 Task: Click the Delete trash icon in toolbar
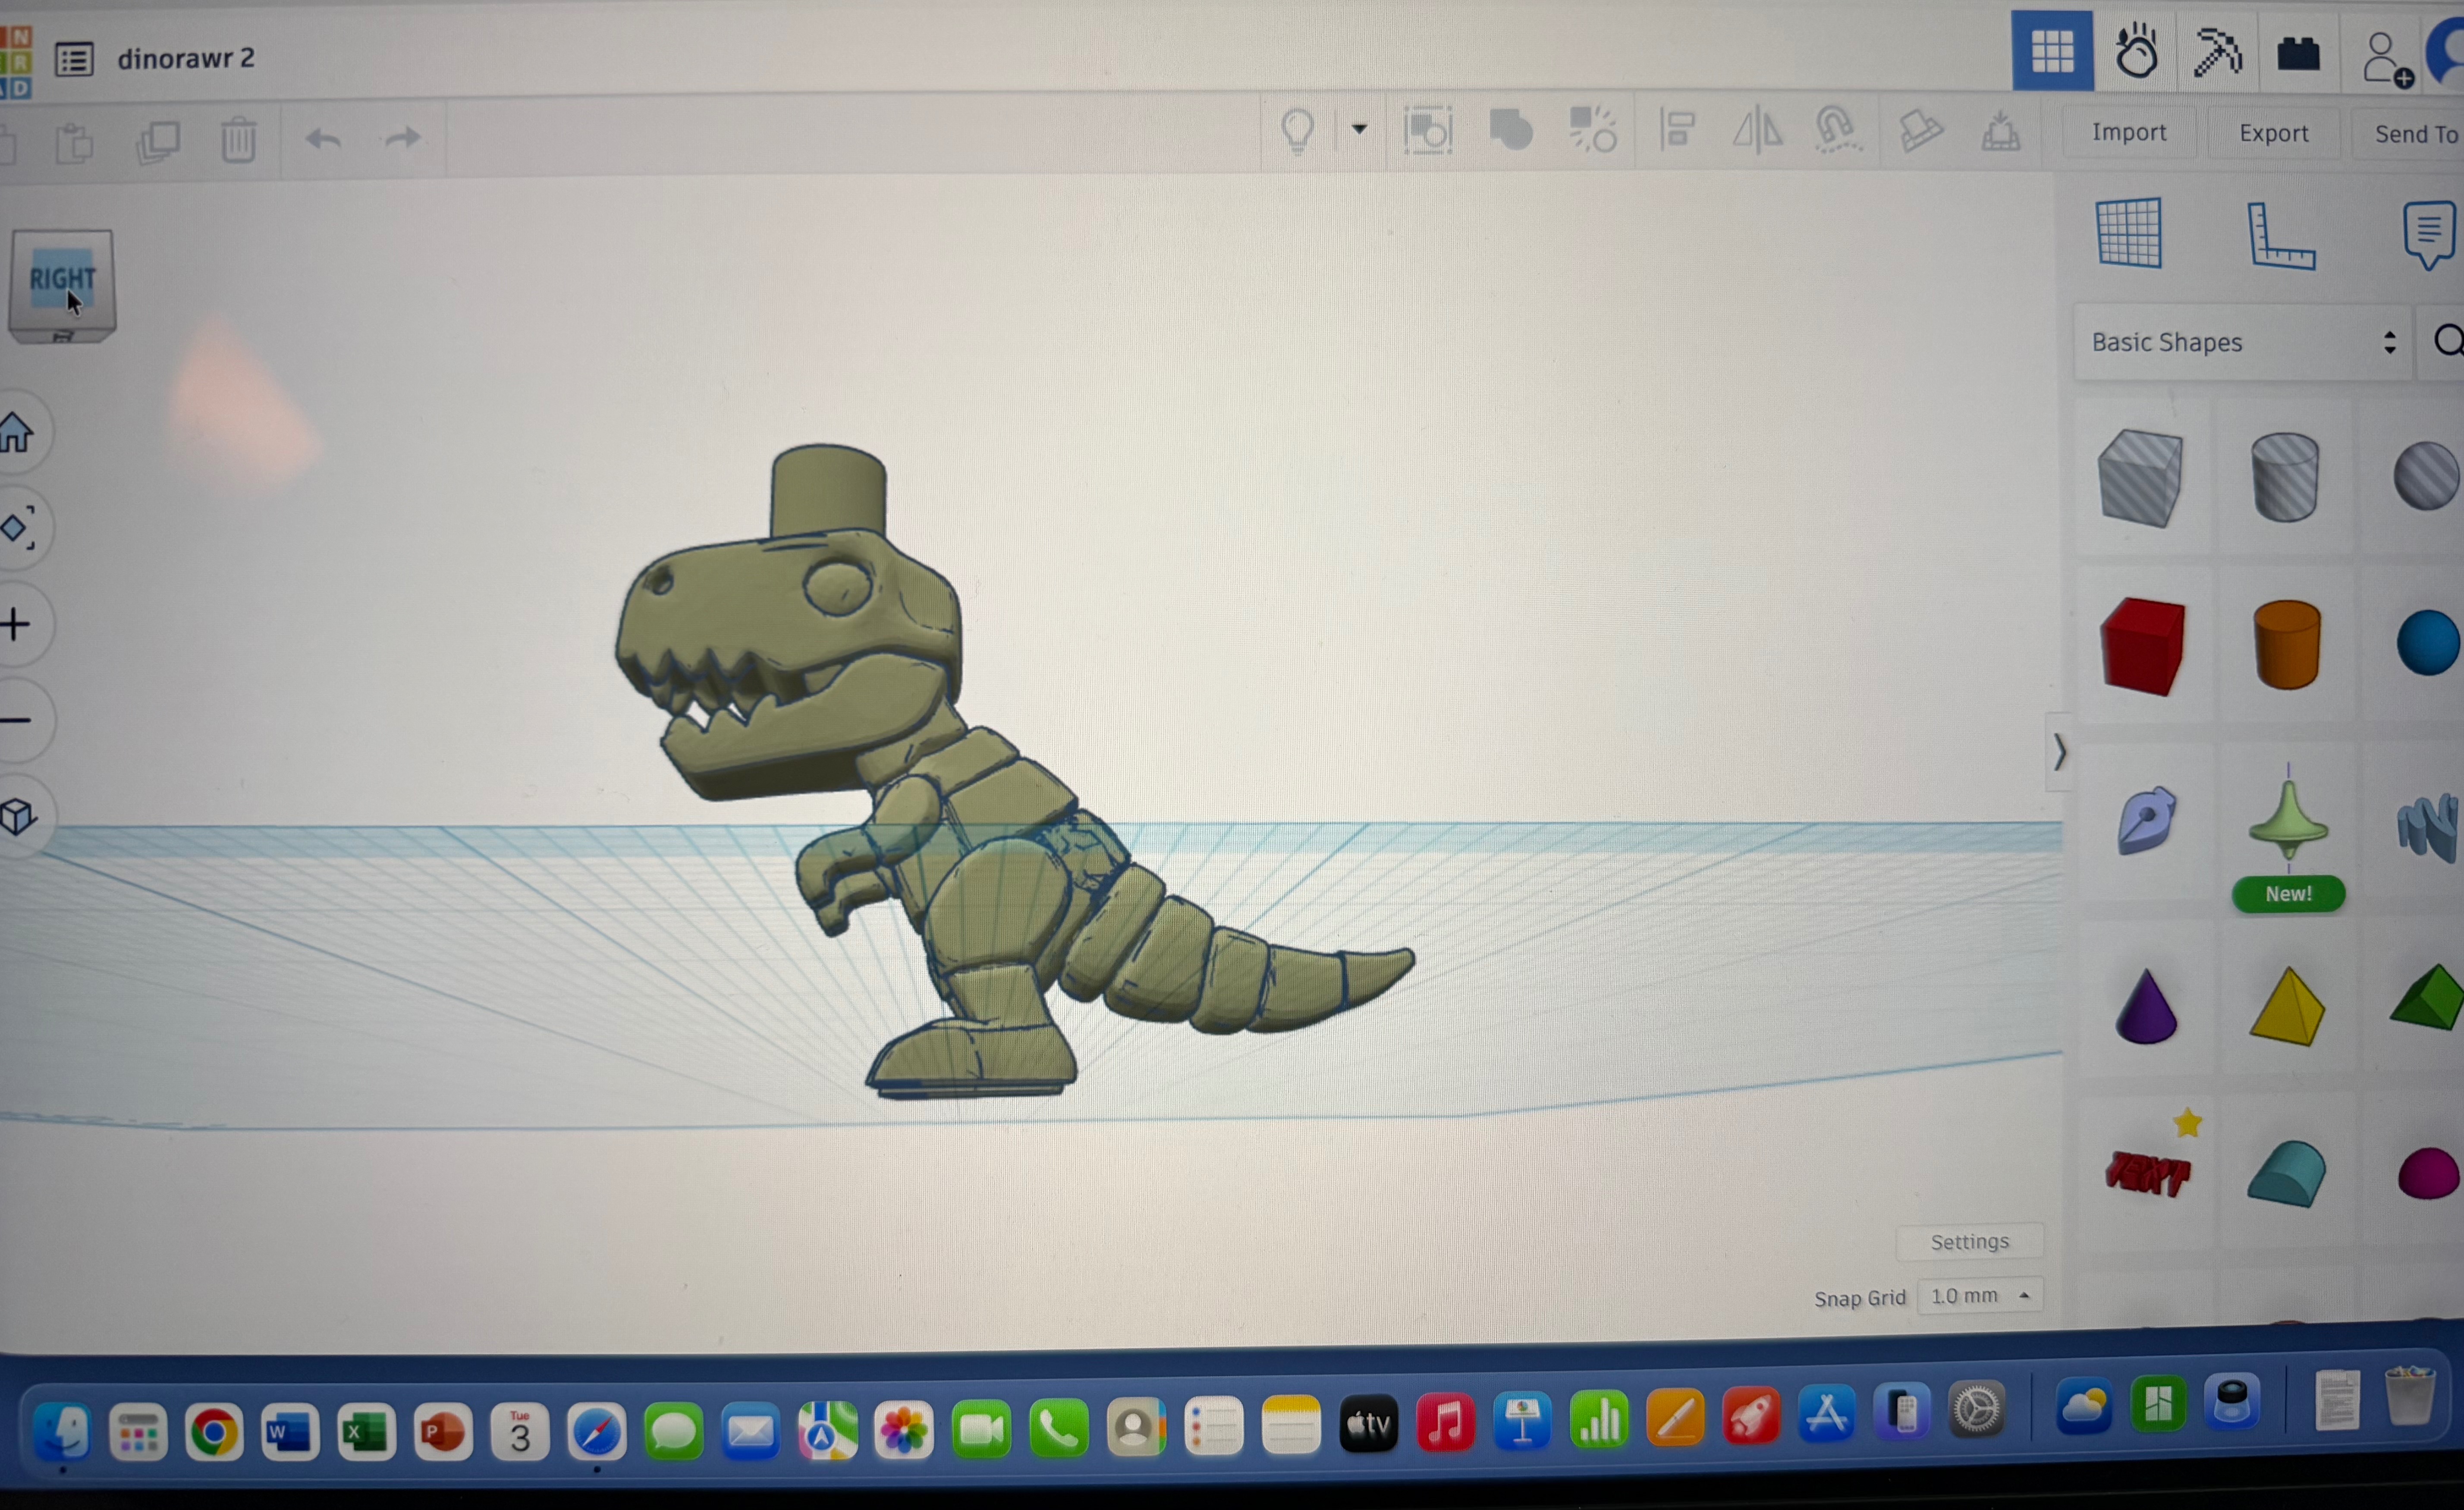(x=238, y=140)
